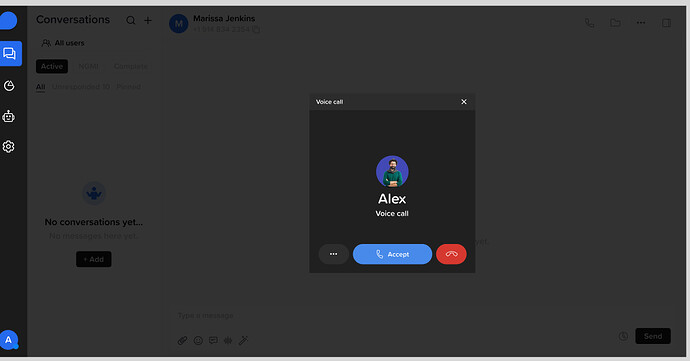Open the Conversations sidebar icon
Screen dimensions: 690x361
click(10, 53)
